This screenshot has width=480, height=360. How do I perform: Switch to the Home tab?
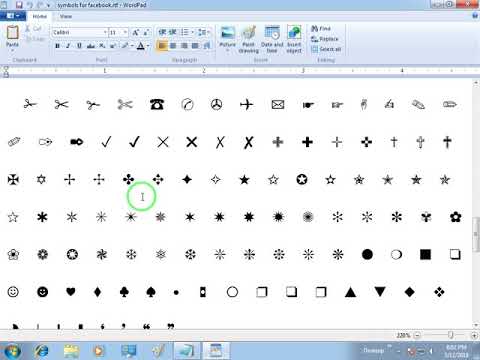40,16
